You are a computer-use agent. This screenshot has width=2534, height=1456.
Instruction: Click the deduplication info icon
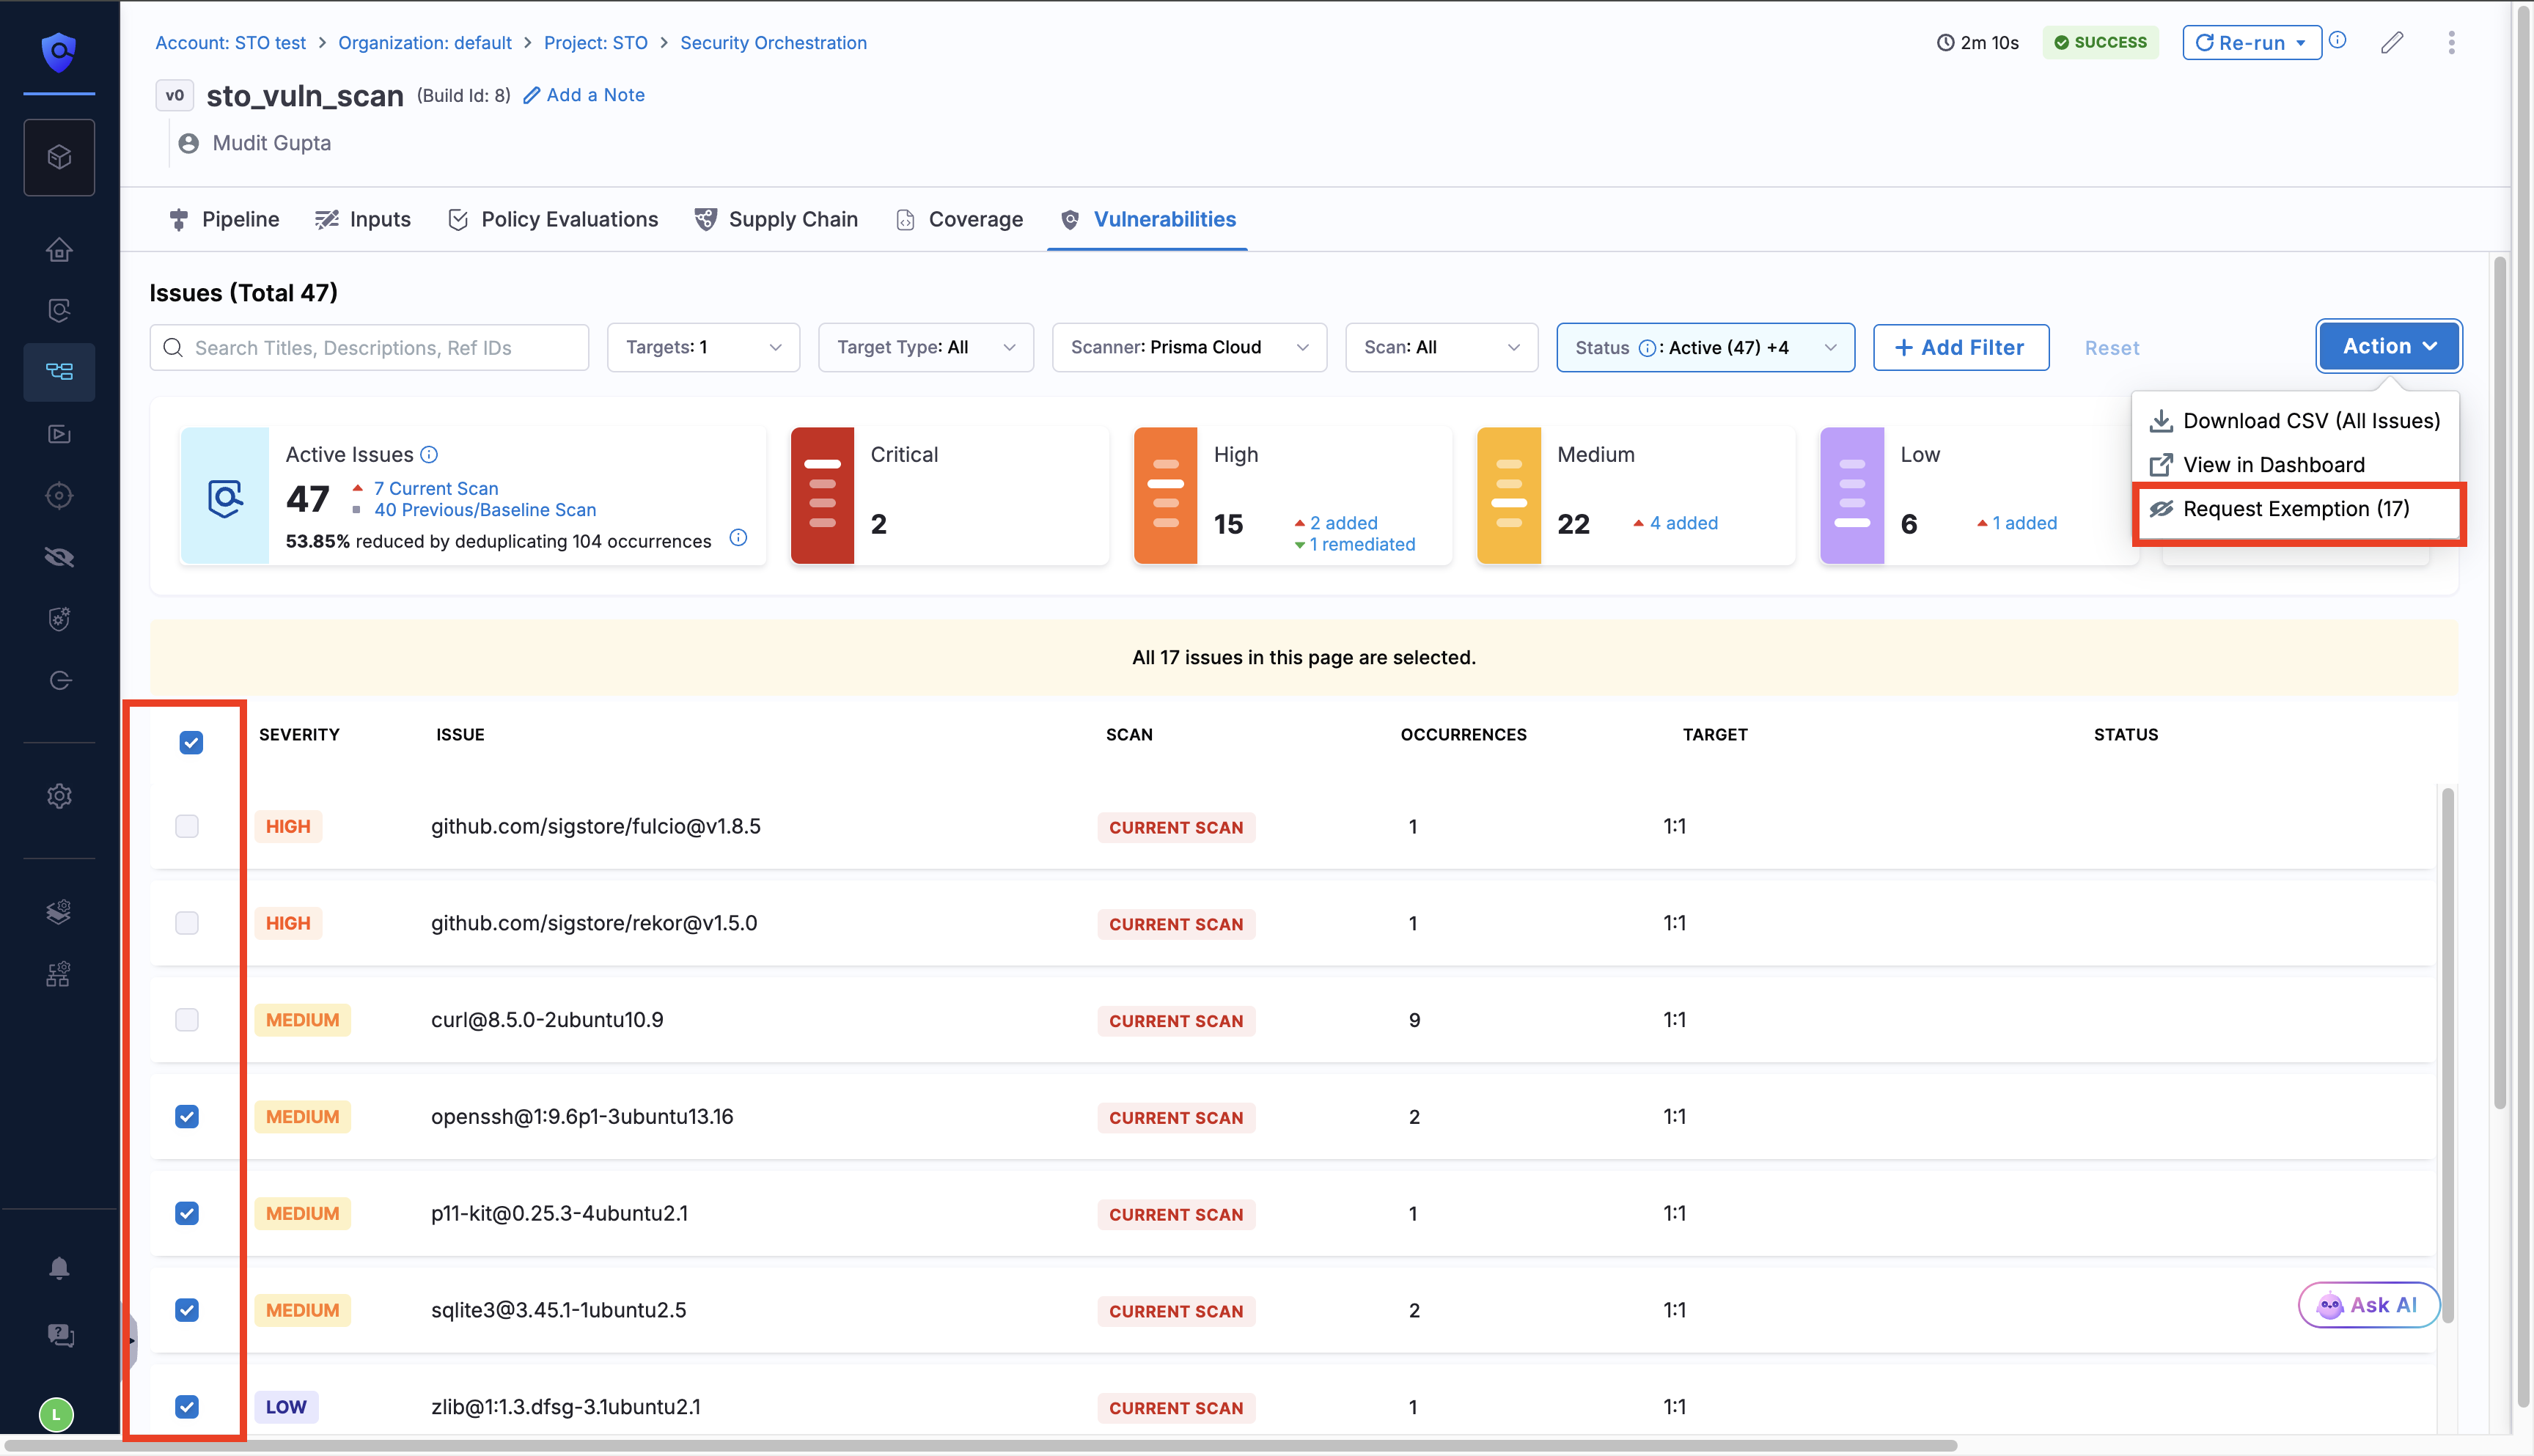[738, 538]
